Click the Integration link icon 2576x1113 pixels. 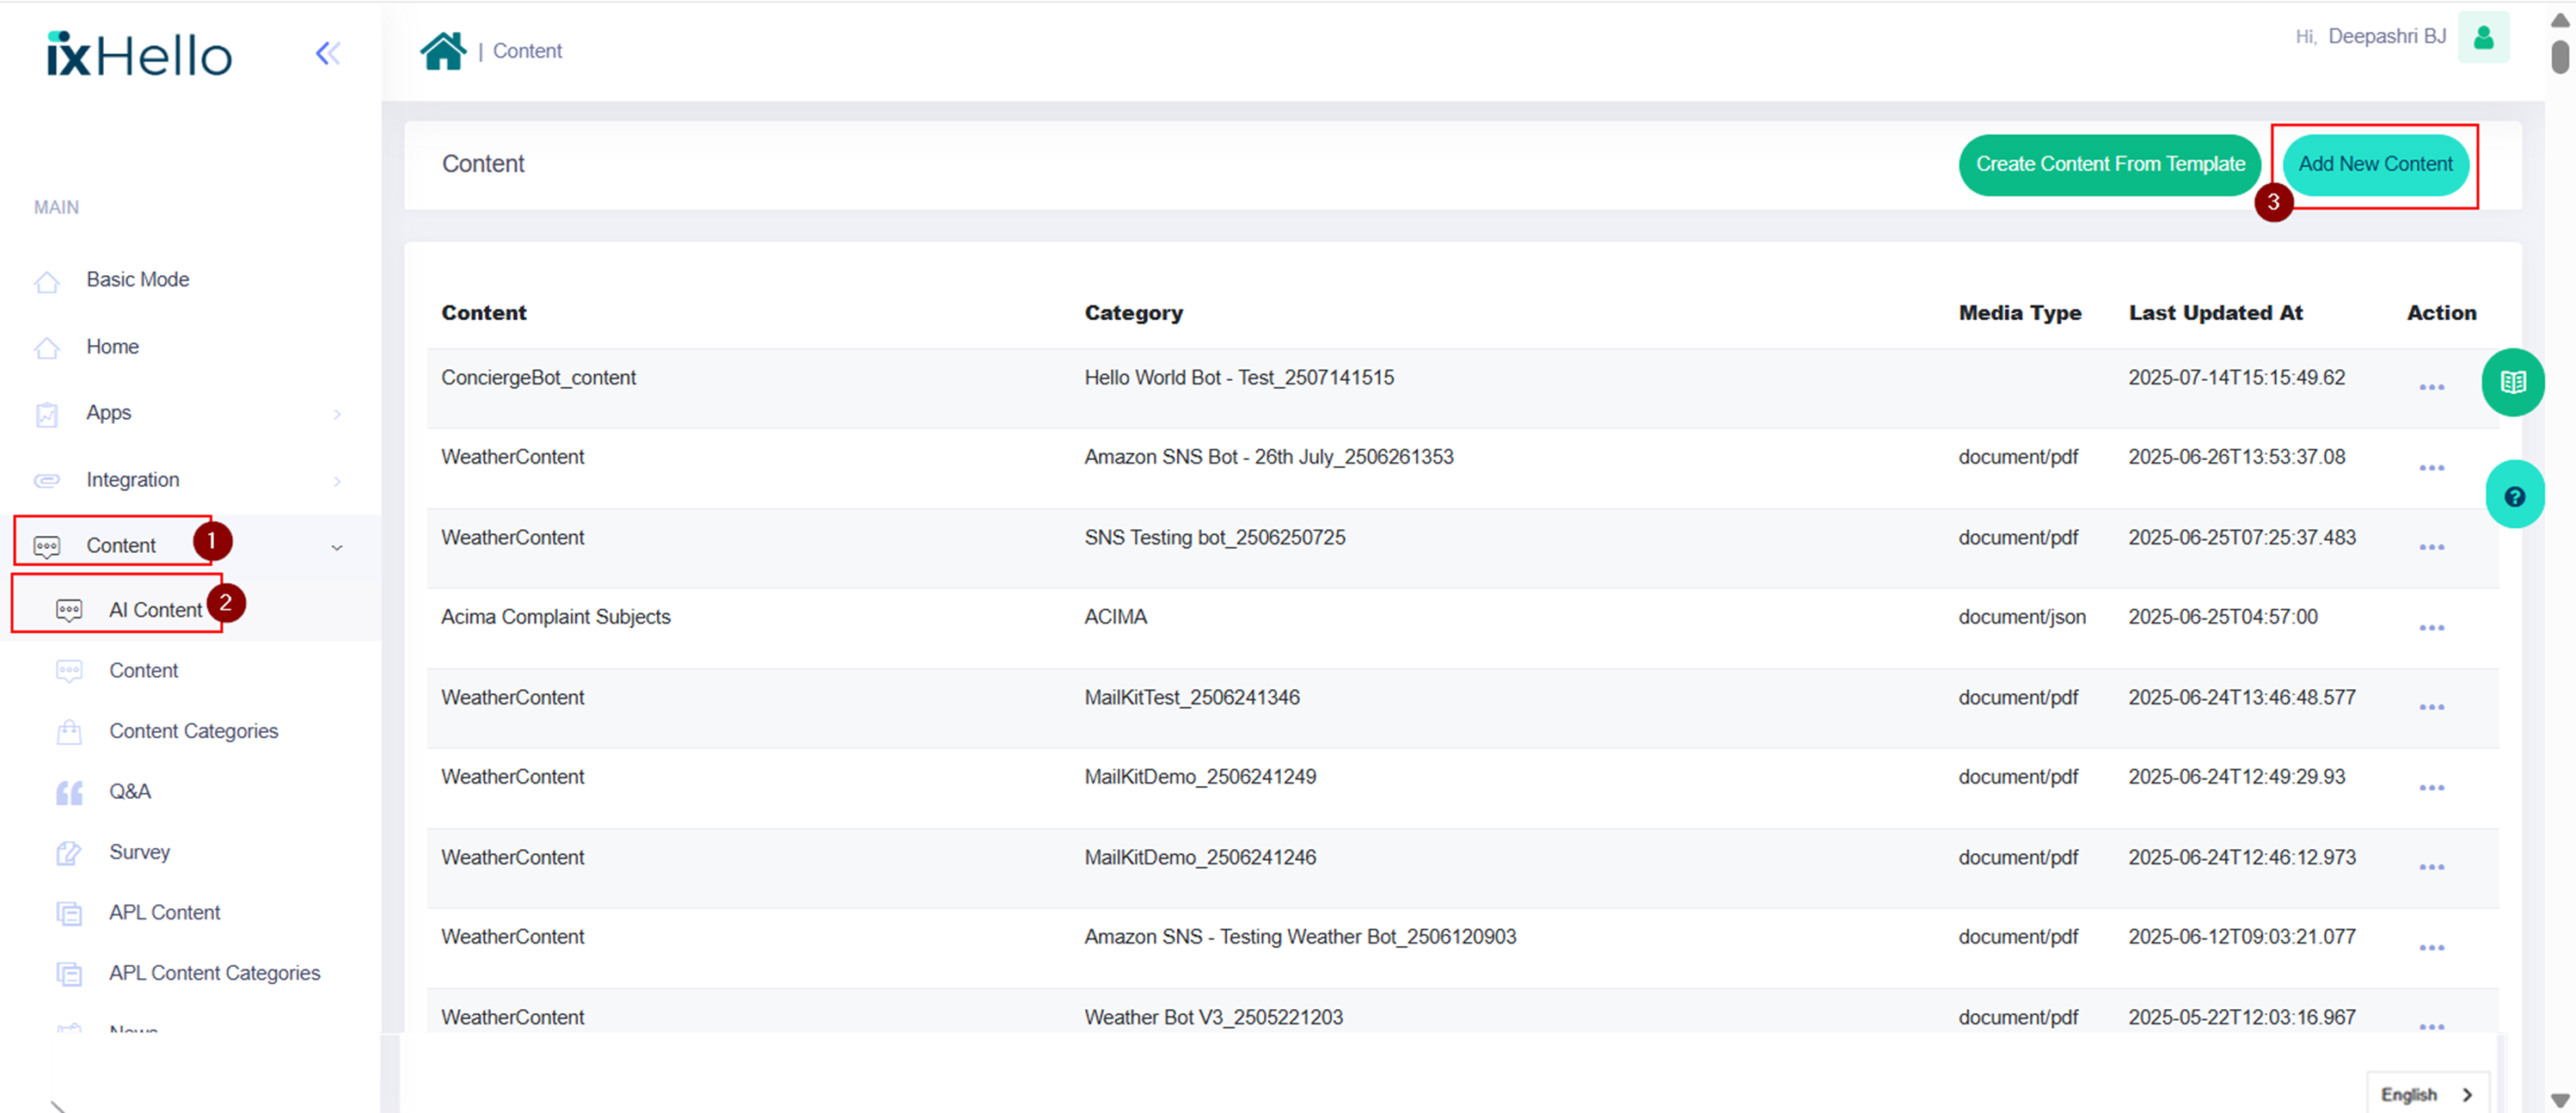pos(47,481)
